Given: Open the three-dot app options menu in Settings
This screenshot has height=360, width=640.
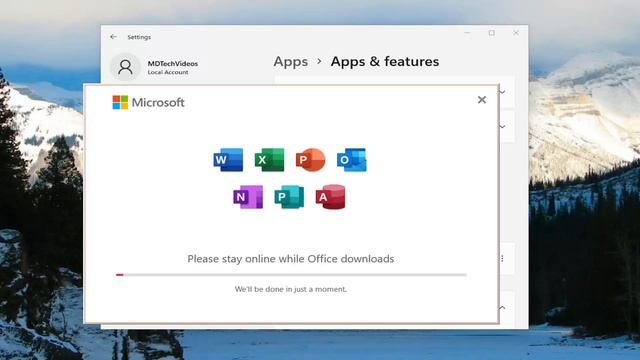Looking at the screenshot, I should coord(502,258).
